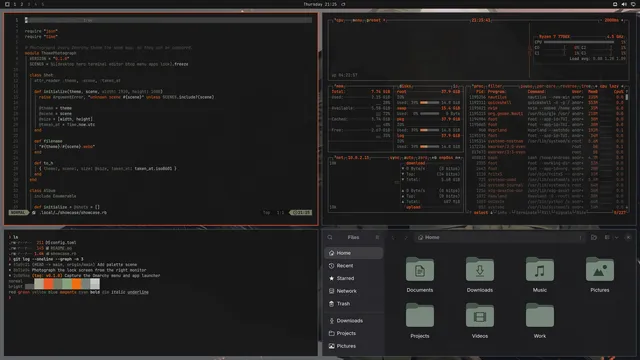Select Recent in the Files sidebar

point(353,266)
